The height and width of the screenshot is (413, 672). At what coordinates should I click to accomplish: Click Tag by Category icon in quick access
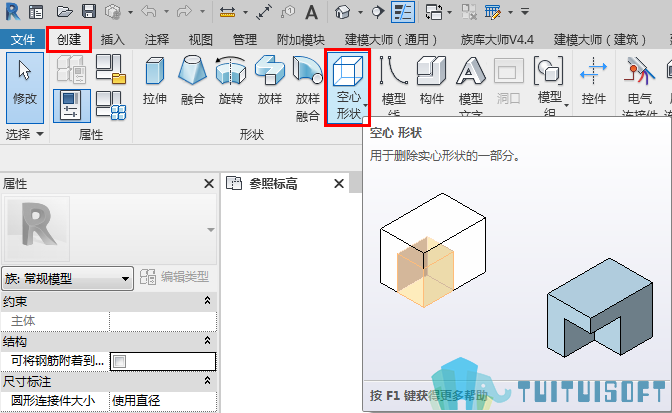(288, 12)
